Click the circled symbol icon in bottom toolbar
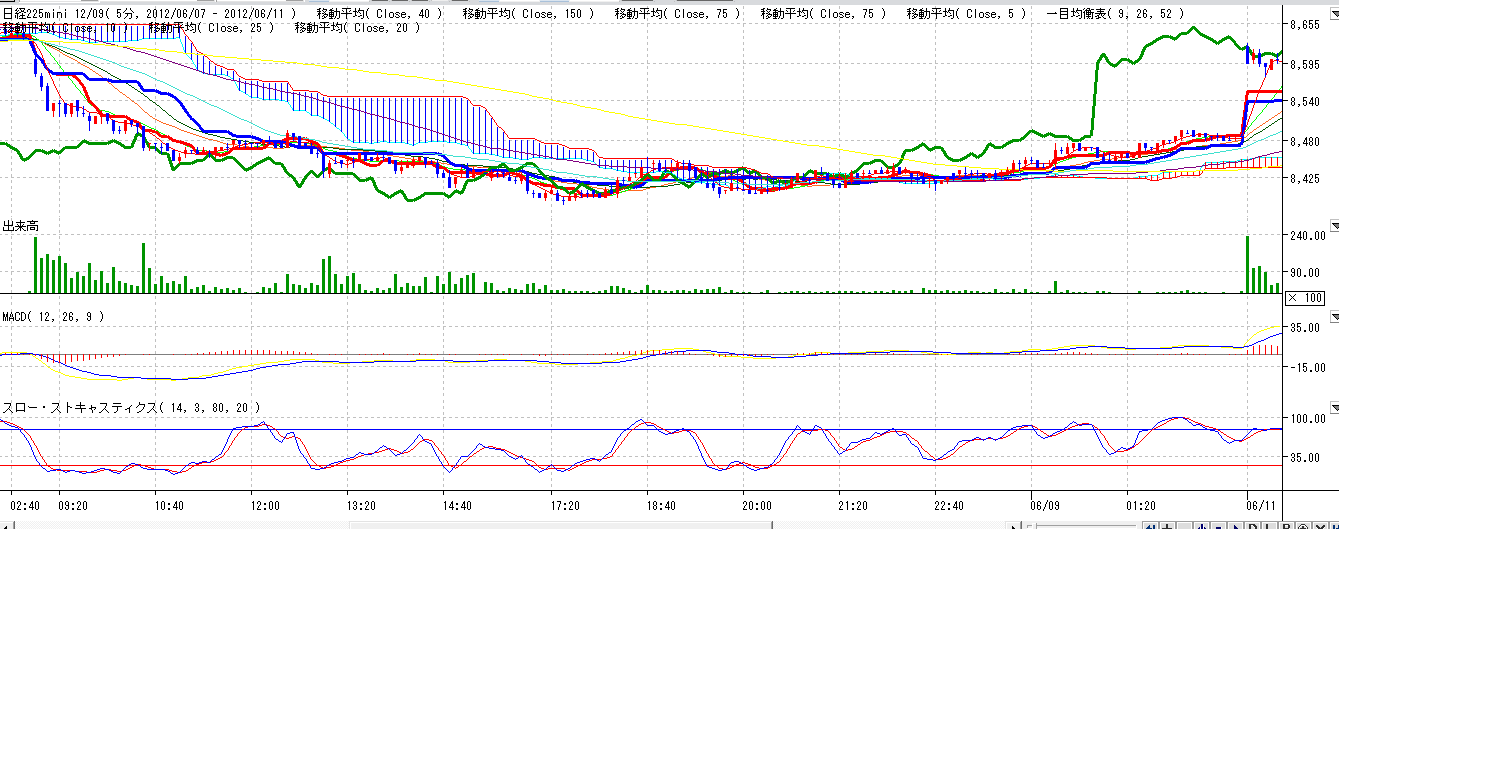1492x768 pixels. tap(1304, 527)
